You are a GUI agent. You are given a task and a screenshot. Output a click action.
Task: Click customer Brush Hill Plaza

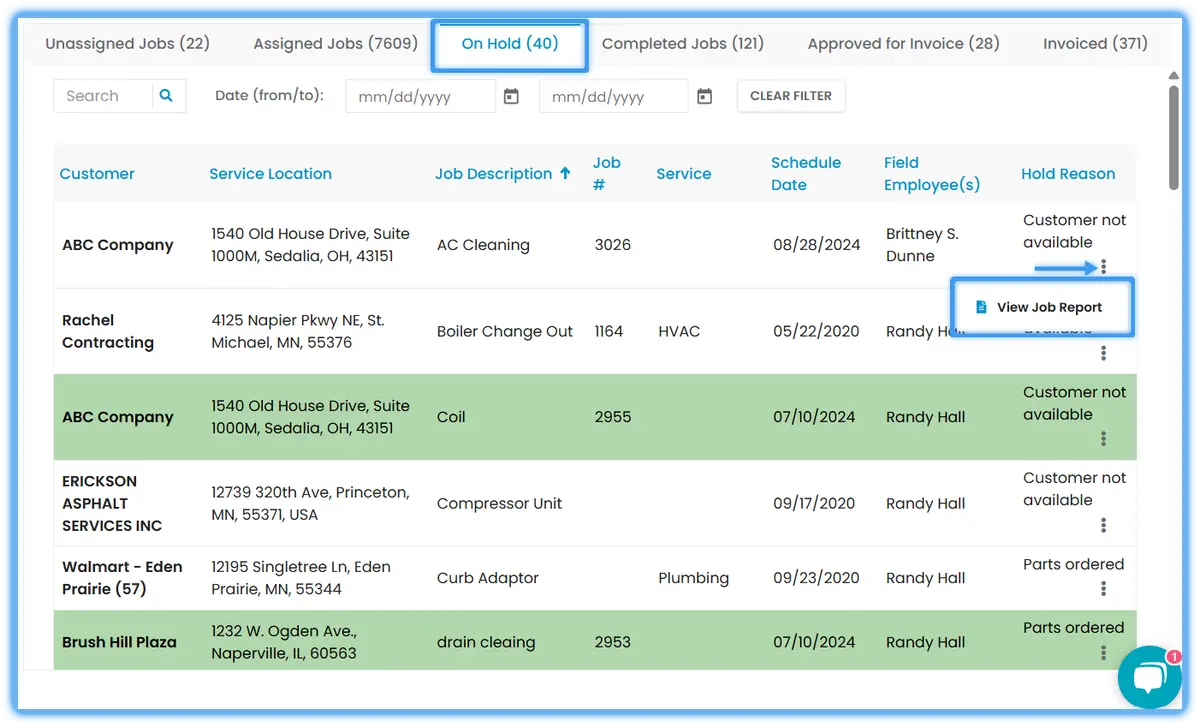119,642
